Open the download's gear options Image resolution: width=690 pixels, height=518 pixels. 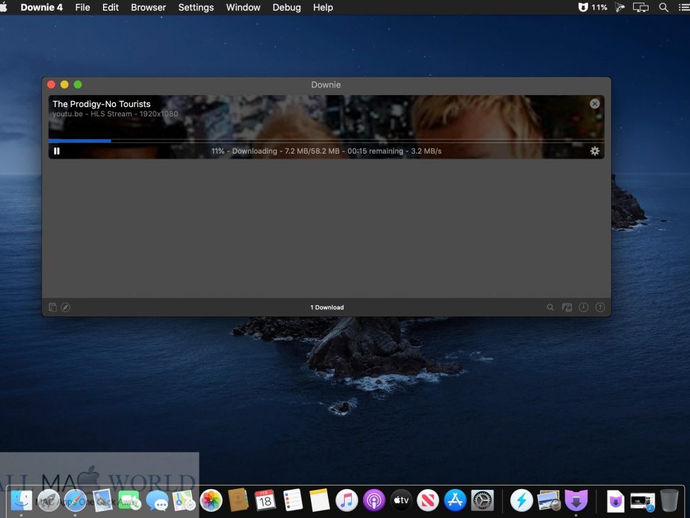click(595, 151)
